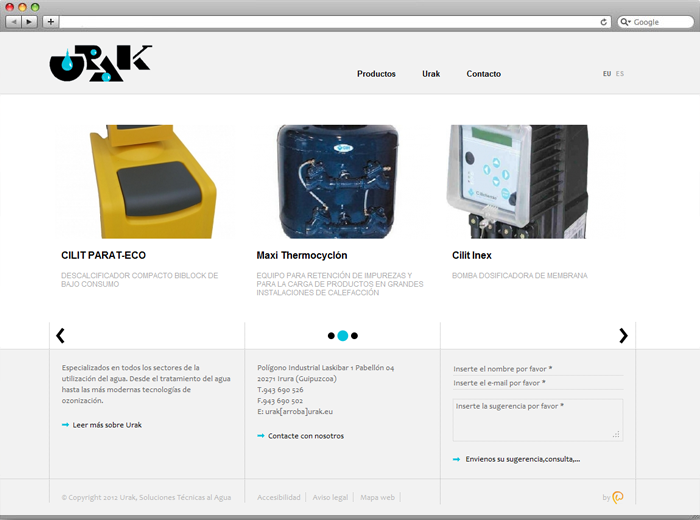Click the blue arrow beside Envíenos su sugerencia
The height and width of the screenshot is (520, 700).
456,459
